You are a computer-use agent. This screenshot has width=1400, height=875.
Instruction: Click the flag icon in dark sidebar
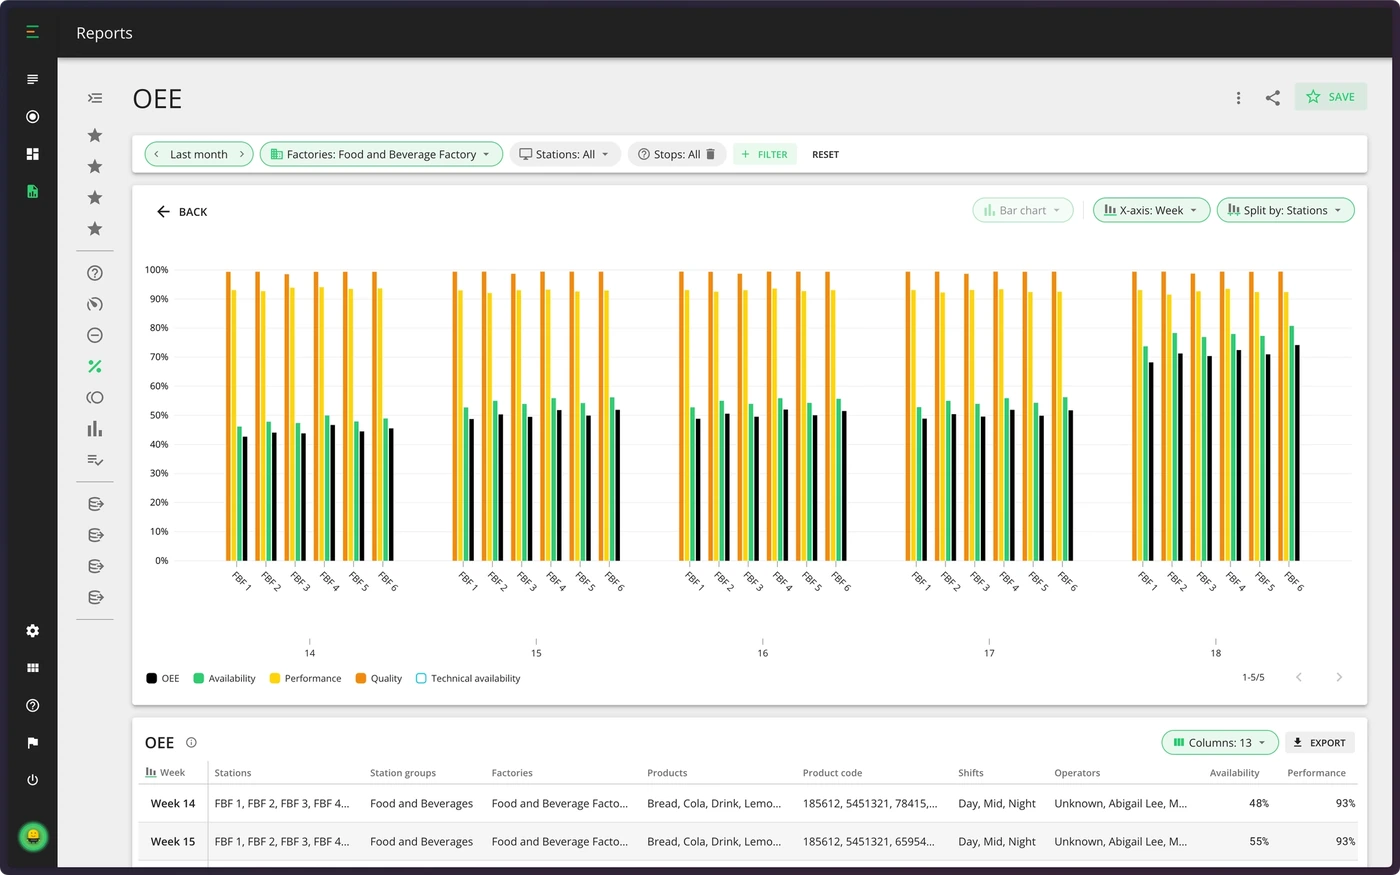point(32,743)
